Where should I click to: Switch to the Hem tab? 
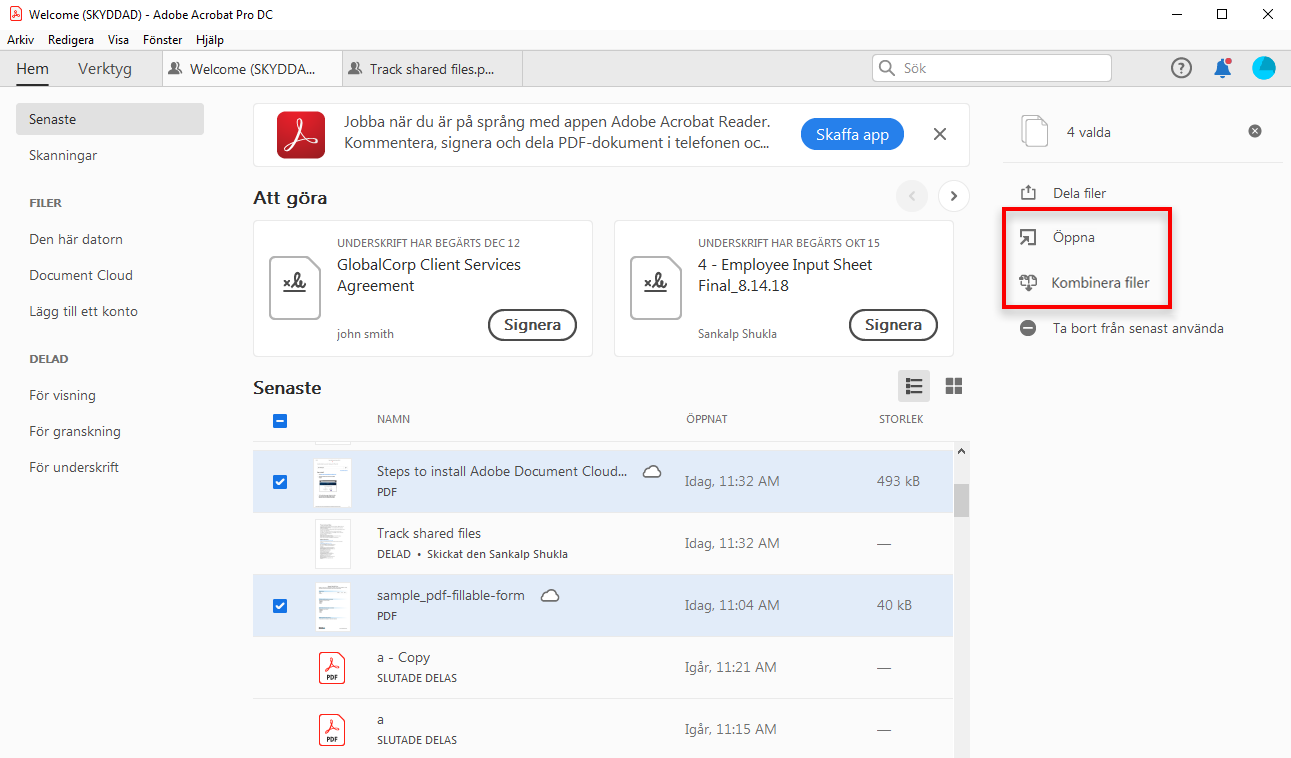click(x=33, y=69)
